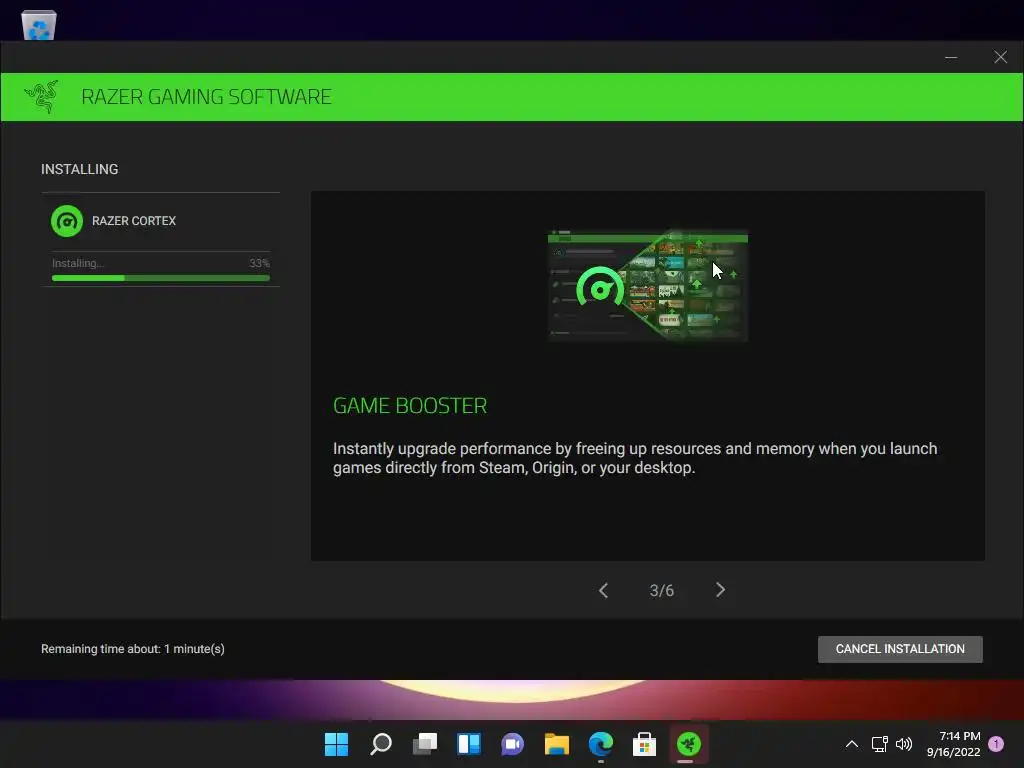Open the clock and date flyout
1024x768 pixels.
click(x=953, y=744)
